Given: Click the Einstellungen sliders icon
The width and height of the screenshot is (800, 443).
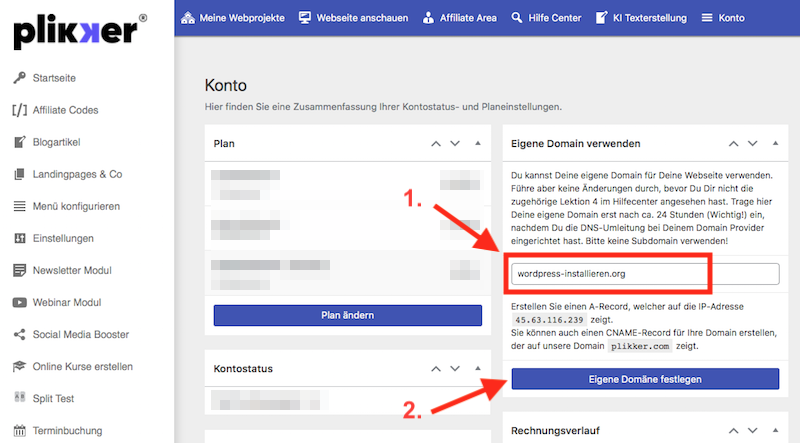Looking at the screenshot, I should (19, 238).
